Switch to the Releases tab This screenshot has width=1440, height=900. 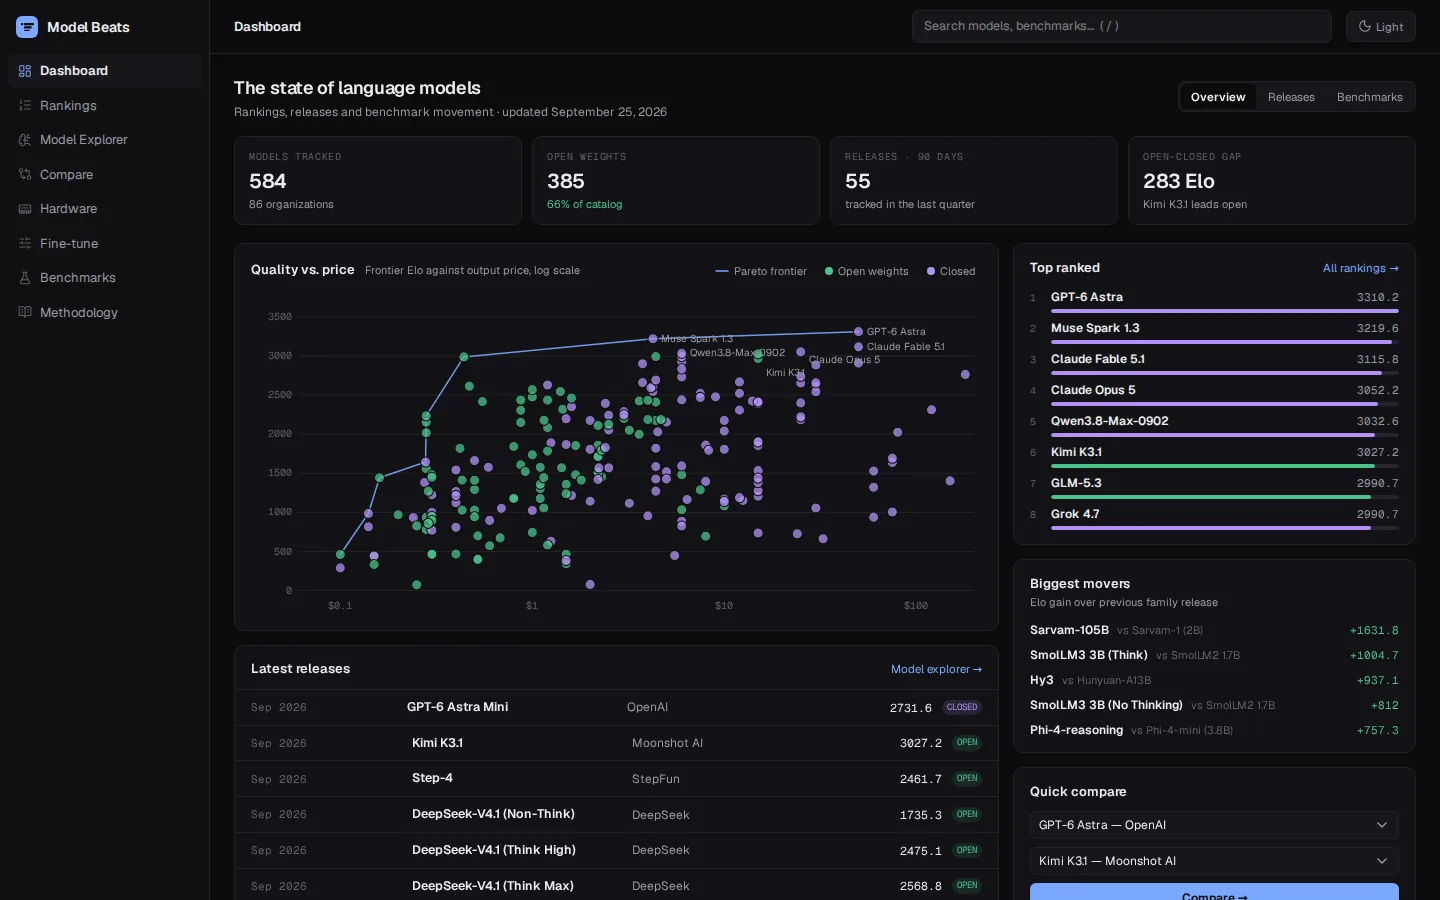pos(1291,97)
